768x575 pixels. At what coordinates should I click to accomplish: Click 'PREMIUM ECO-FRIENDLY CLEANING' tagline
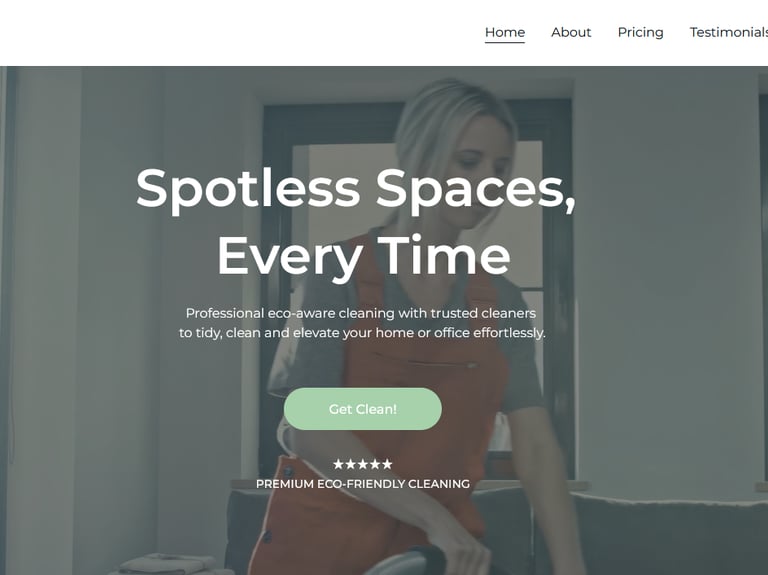click(x=362, y=484)
